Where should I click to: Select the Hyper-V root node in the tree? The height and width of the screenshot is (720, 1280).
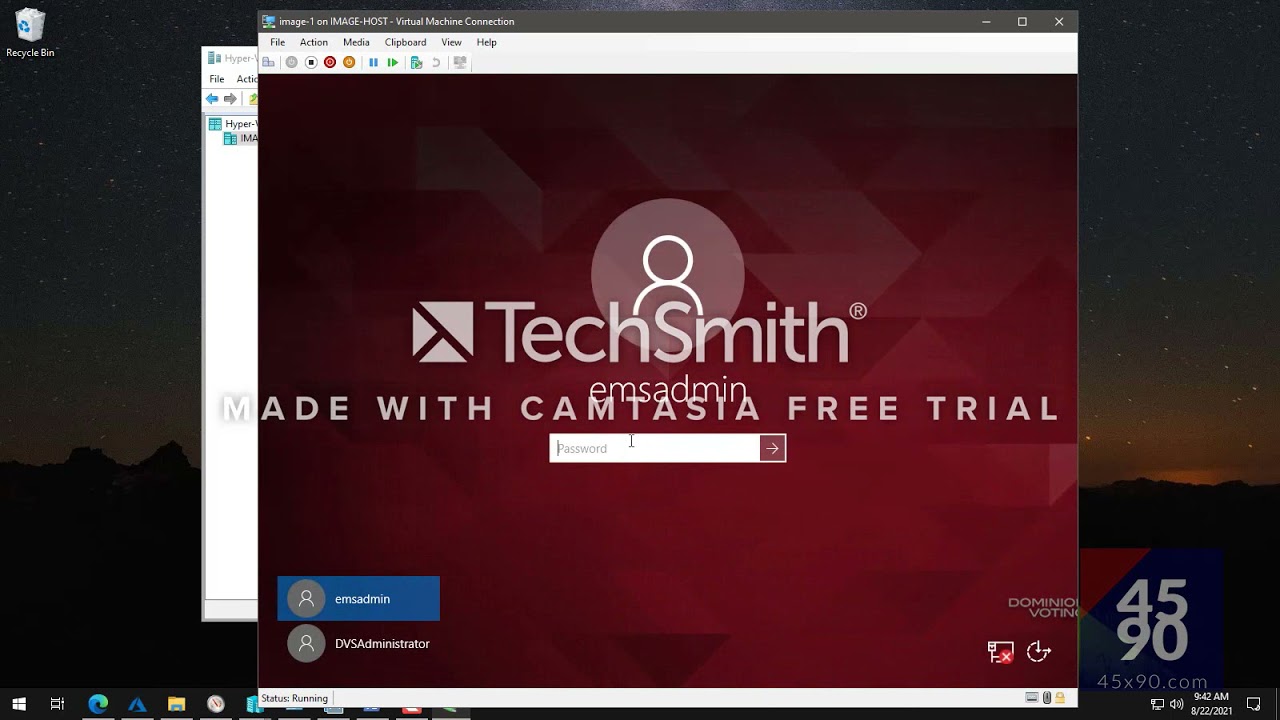pos(232,124)
